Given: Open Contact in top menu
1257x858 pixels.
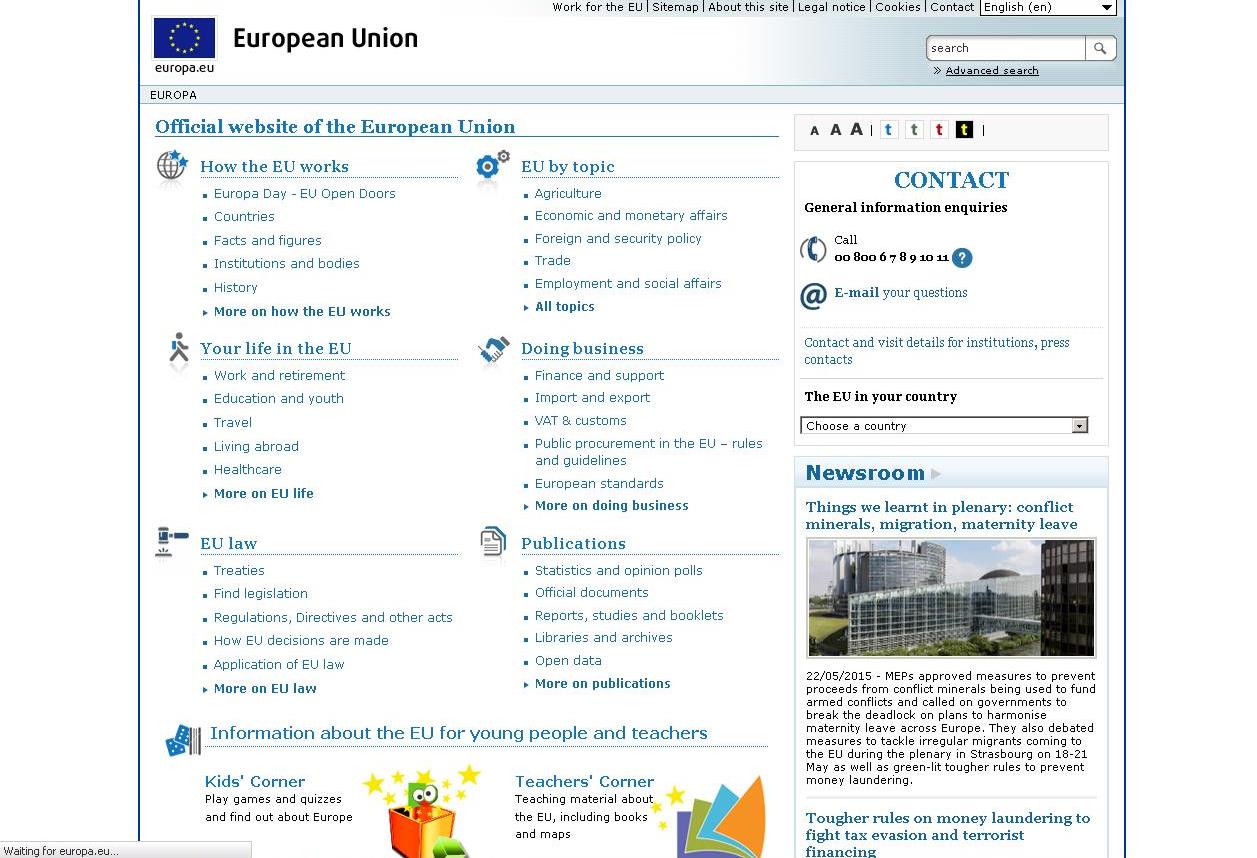Looking at the screenshot, I should (x=952, y=7).
